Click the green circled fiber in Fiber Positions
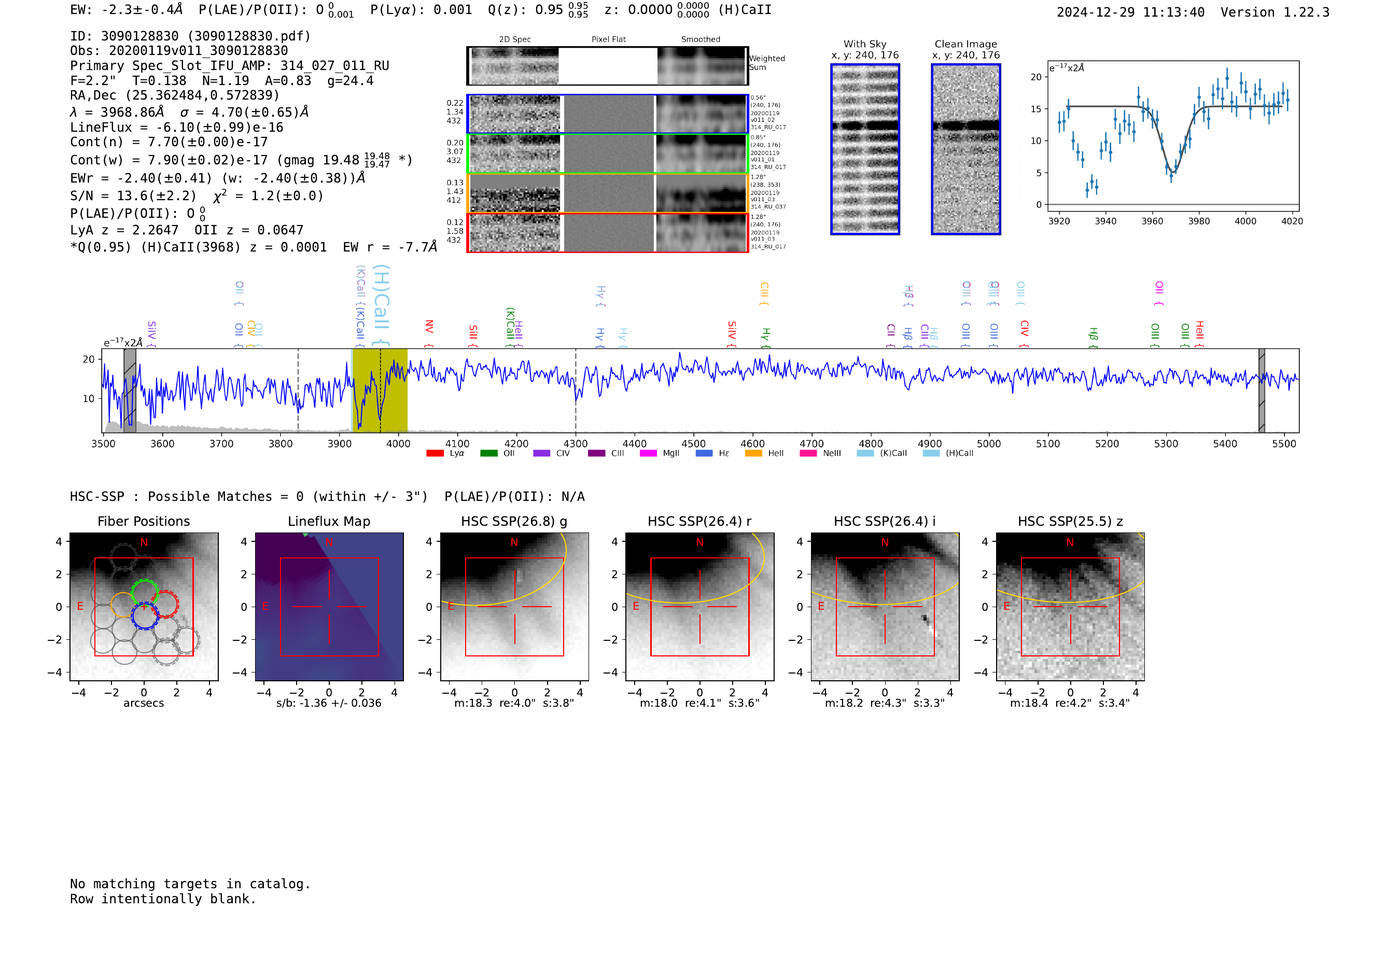This screenshot has height=953, width=1400. (145, 592)
